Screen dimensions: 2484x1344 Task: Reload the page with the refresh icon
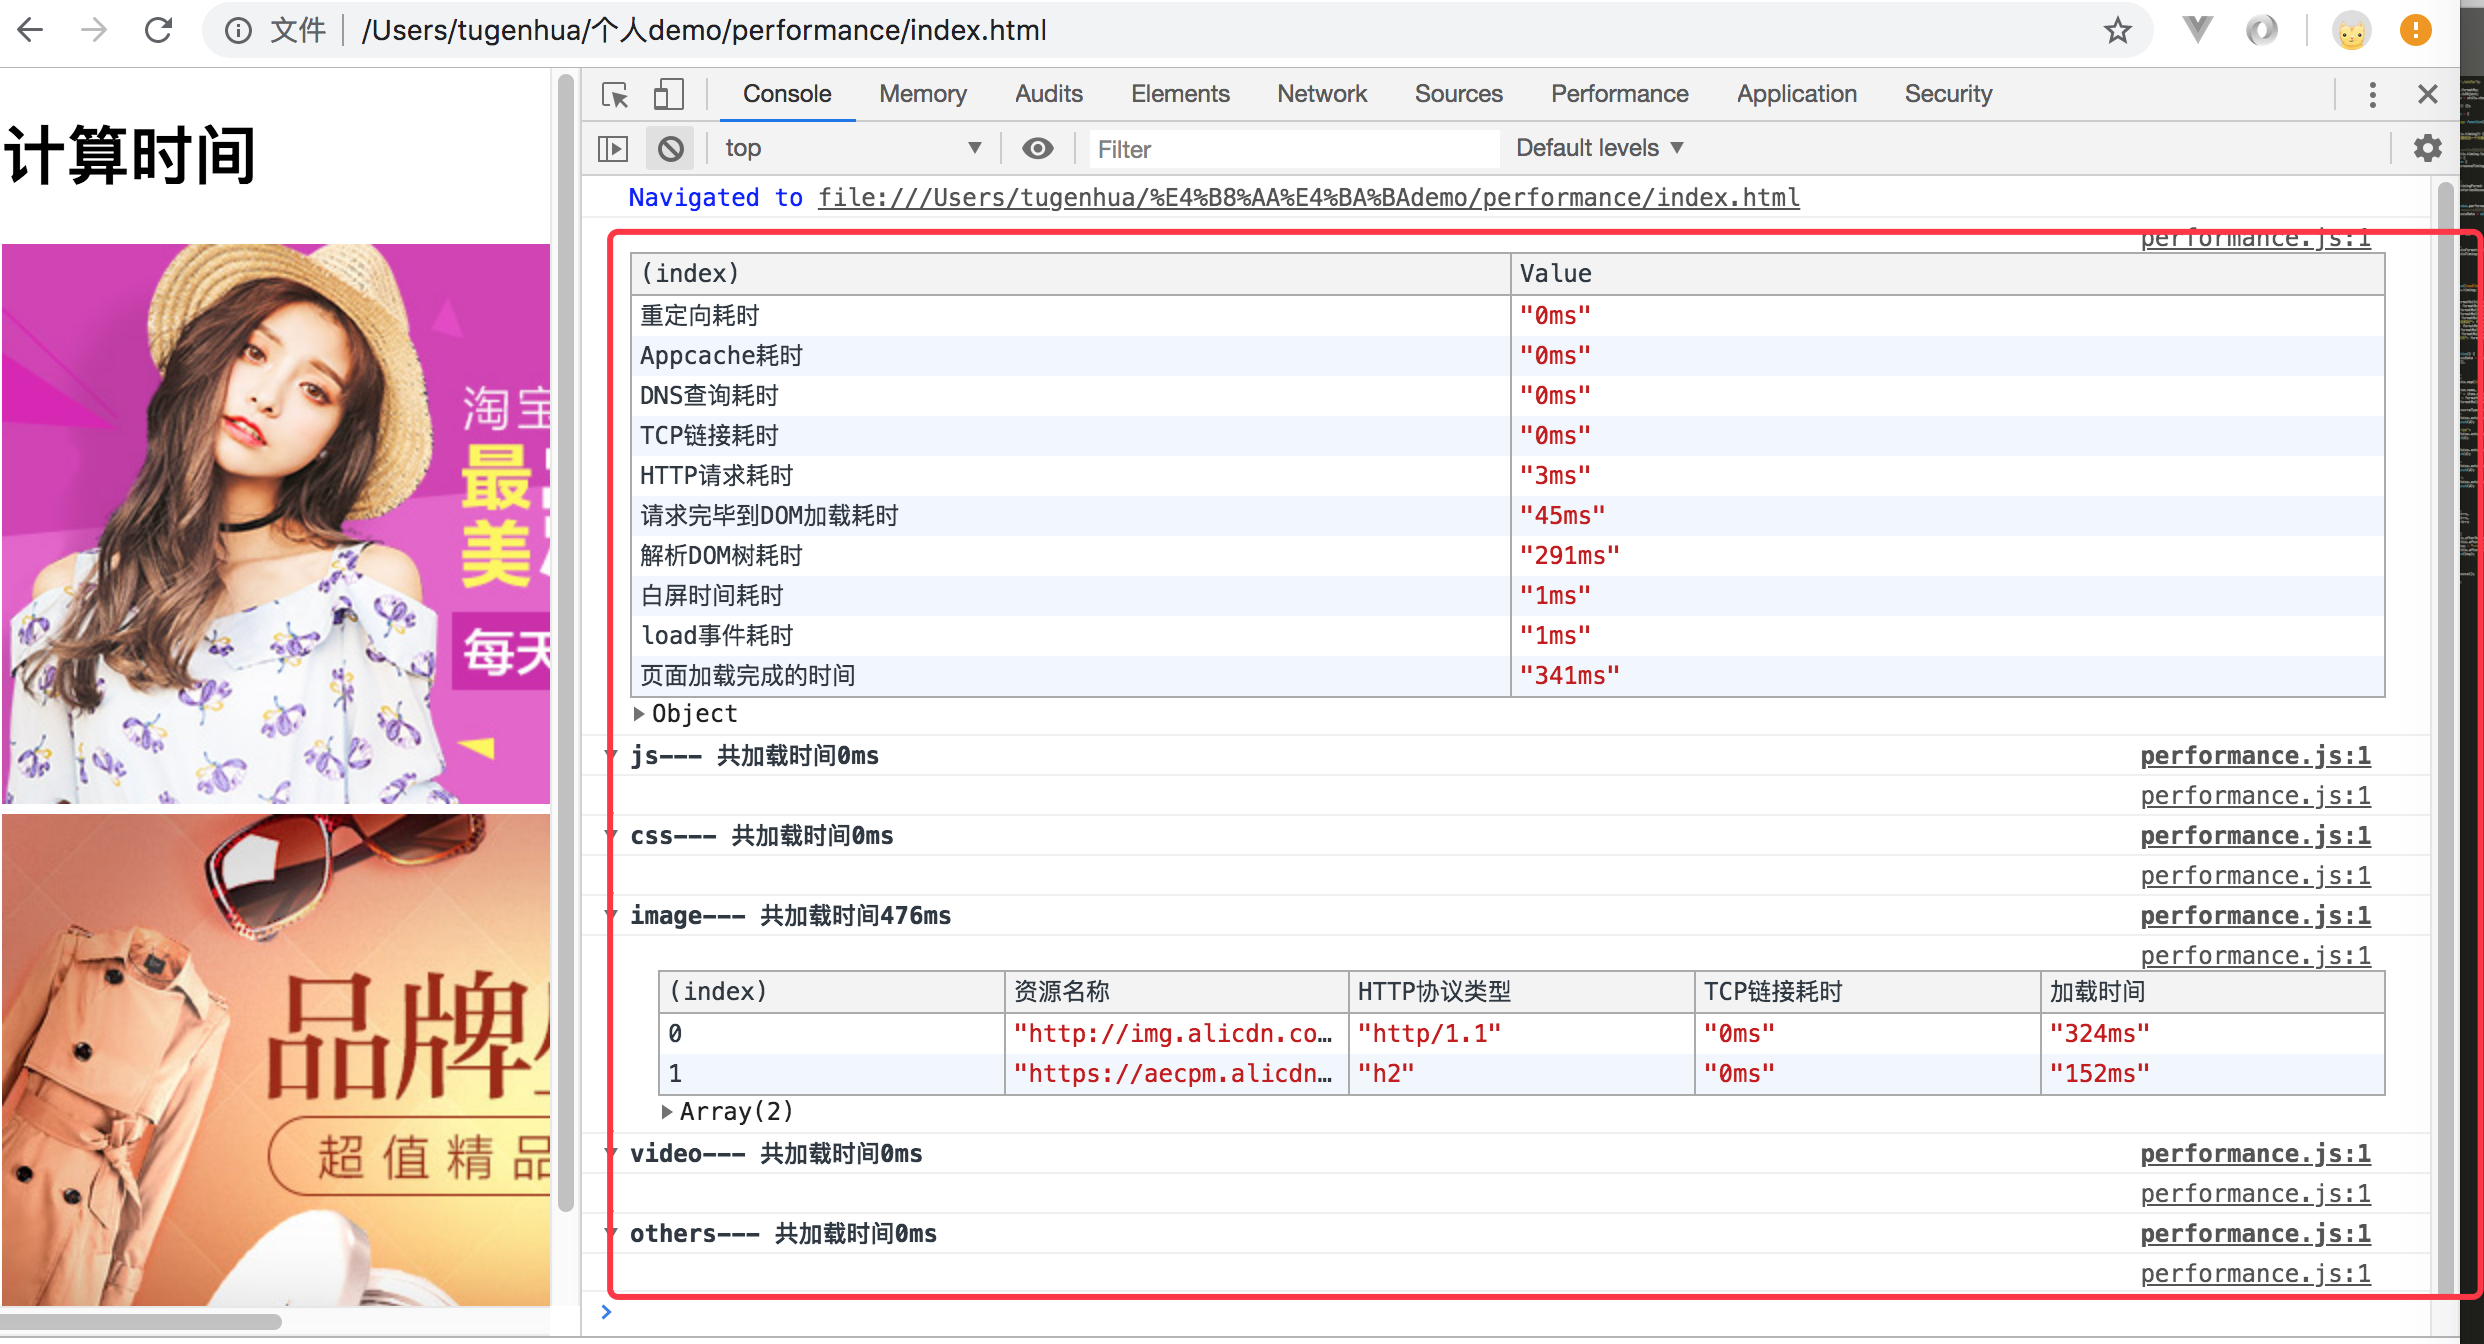158,31
